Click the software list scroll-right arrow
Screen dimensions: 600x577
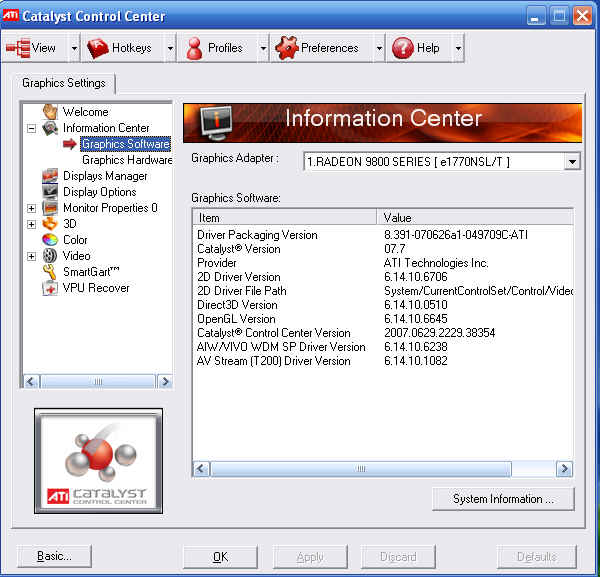(564, 469)
